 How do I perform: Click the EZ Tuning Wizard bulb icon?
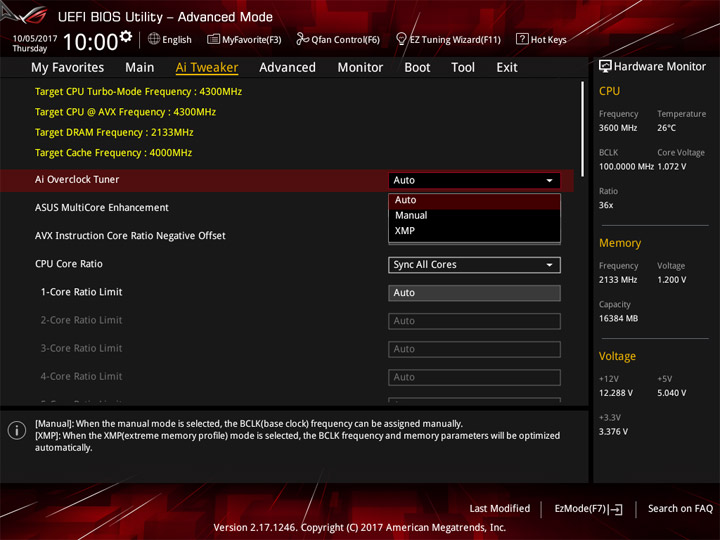[401, 39]
